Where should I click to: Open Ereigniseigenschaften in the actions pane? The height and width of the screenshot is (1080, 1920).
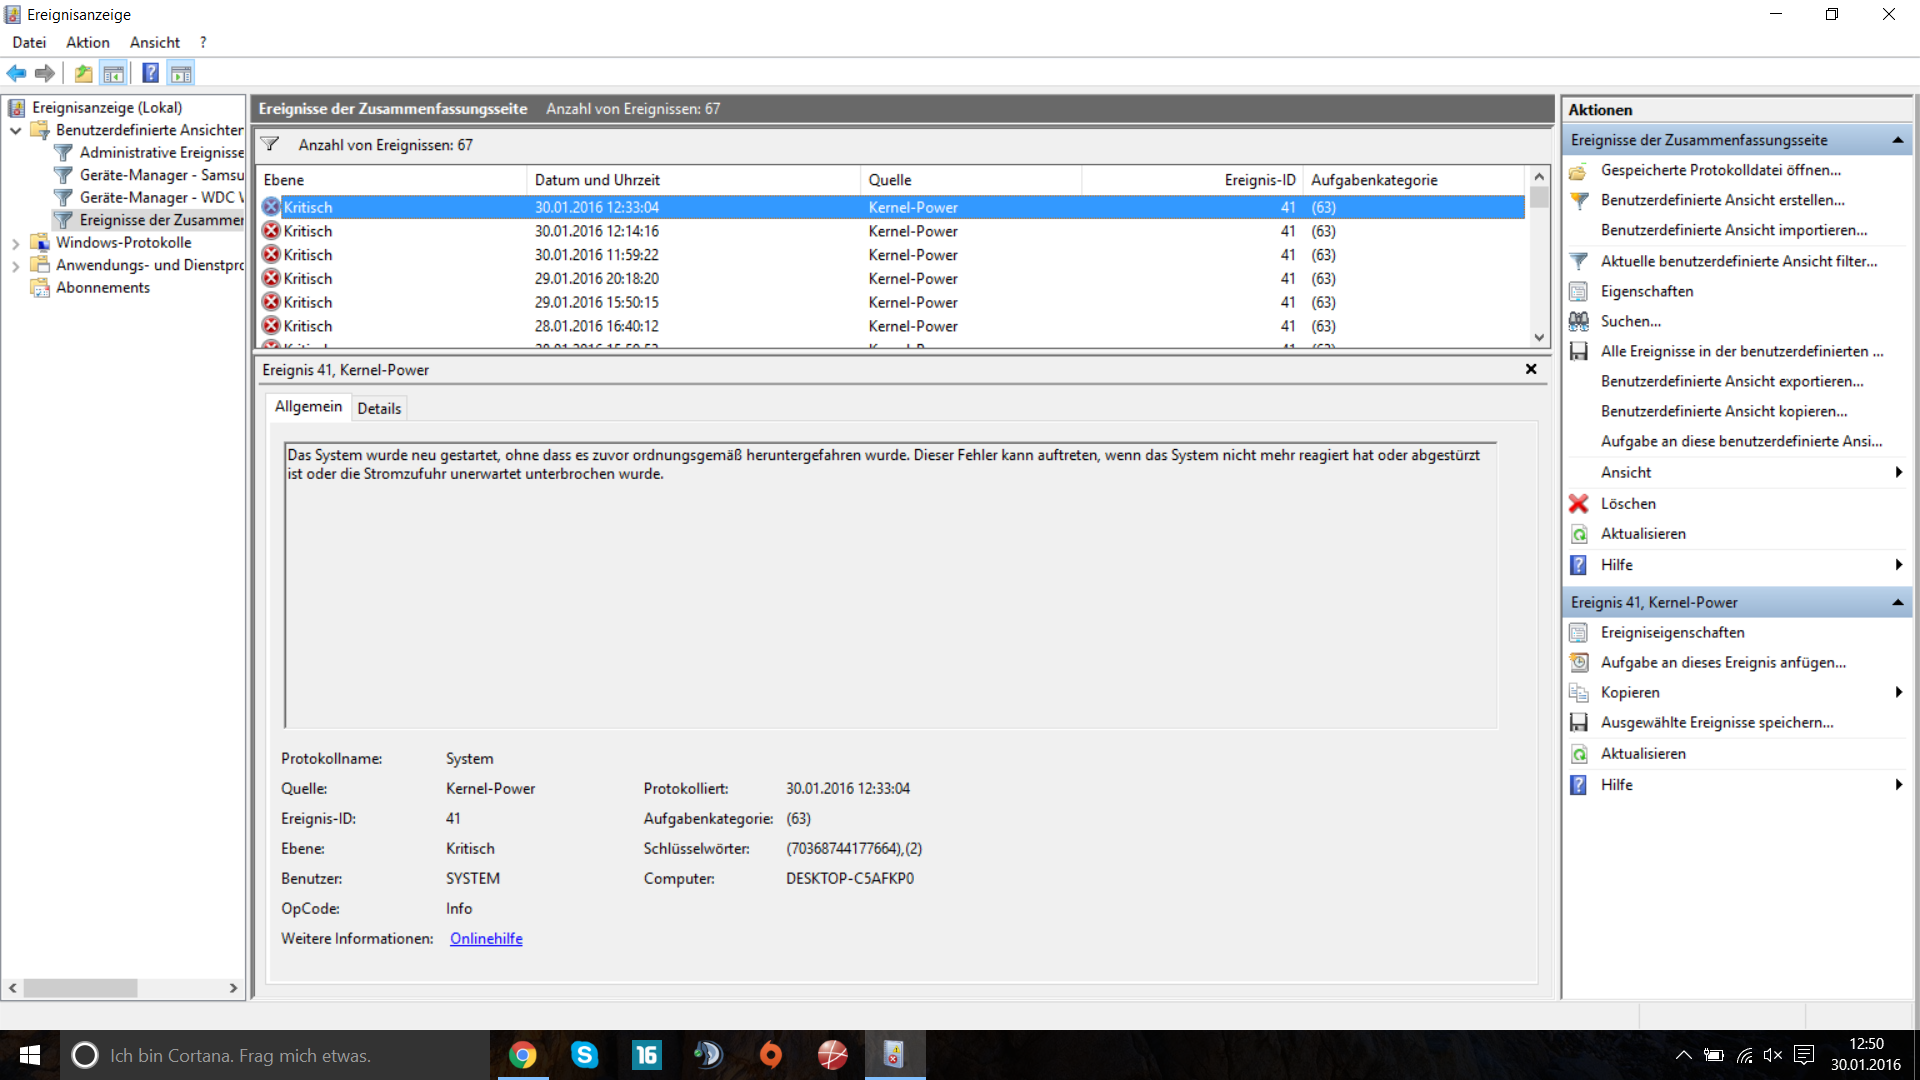point(1672,633)
